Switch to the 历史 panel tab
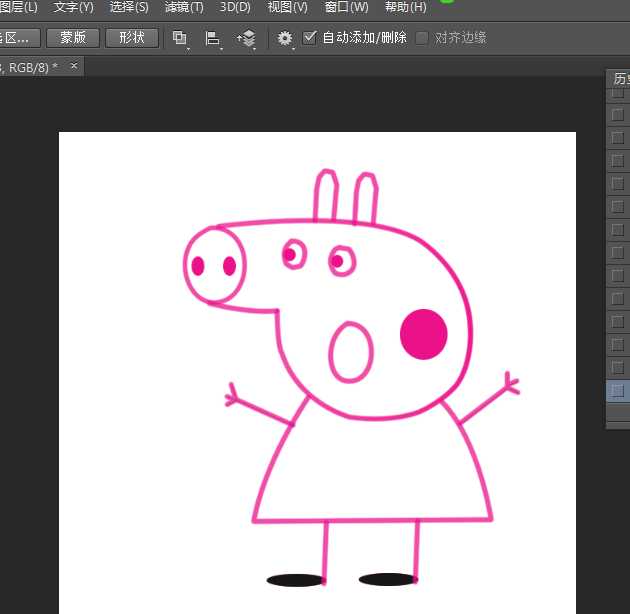Viewport: 630px width, 614px height. pos(621,79)
